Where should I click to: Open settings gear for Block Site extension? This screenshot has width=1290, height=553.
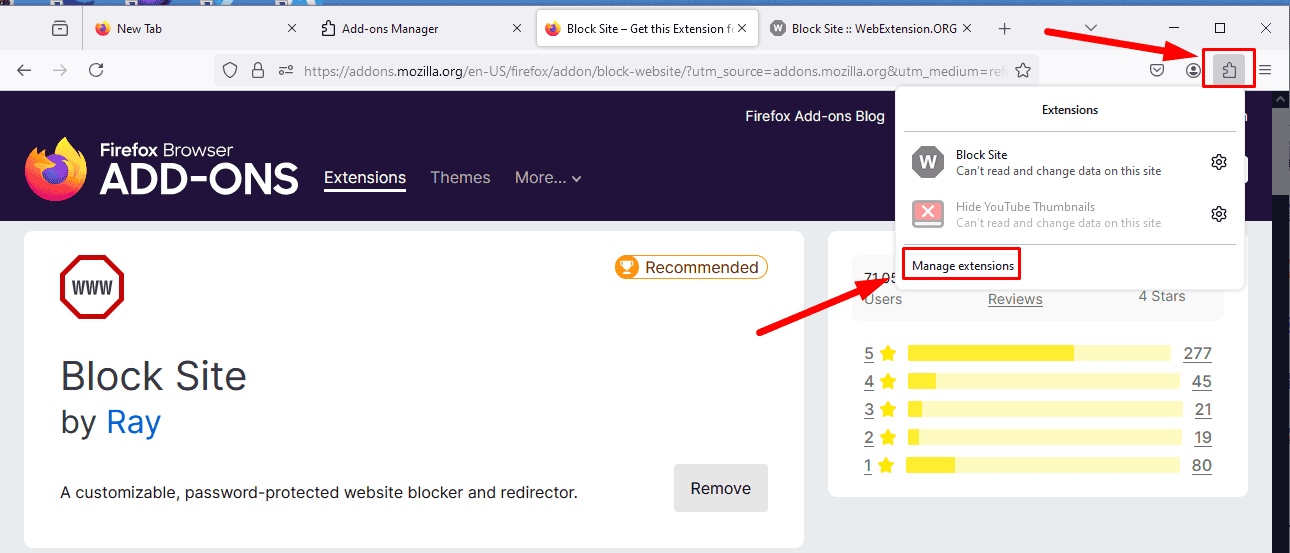point(1218,162)
